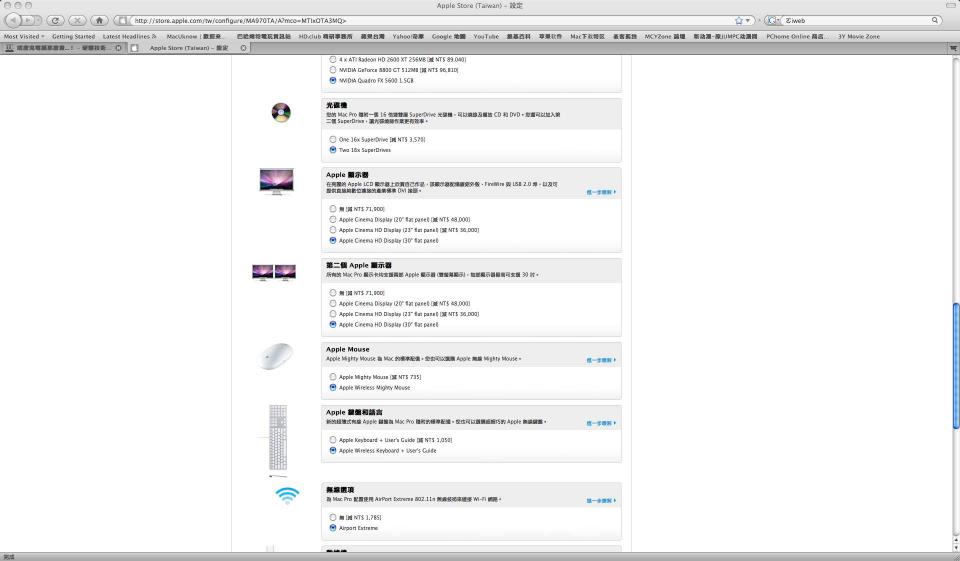960x561 pixels.
Task: Switch to Apple Store (Taiwan) tab
Action: [x=189, y=48]
